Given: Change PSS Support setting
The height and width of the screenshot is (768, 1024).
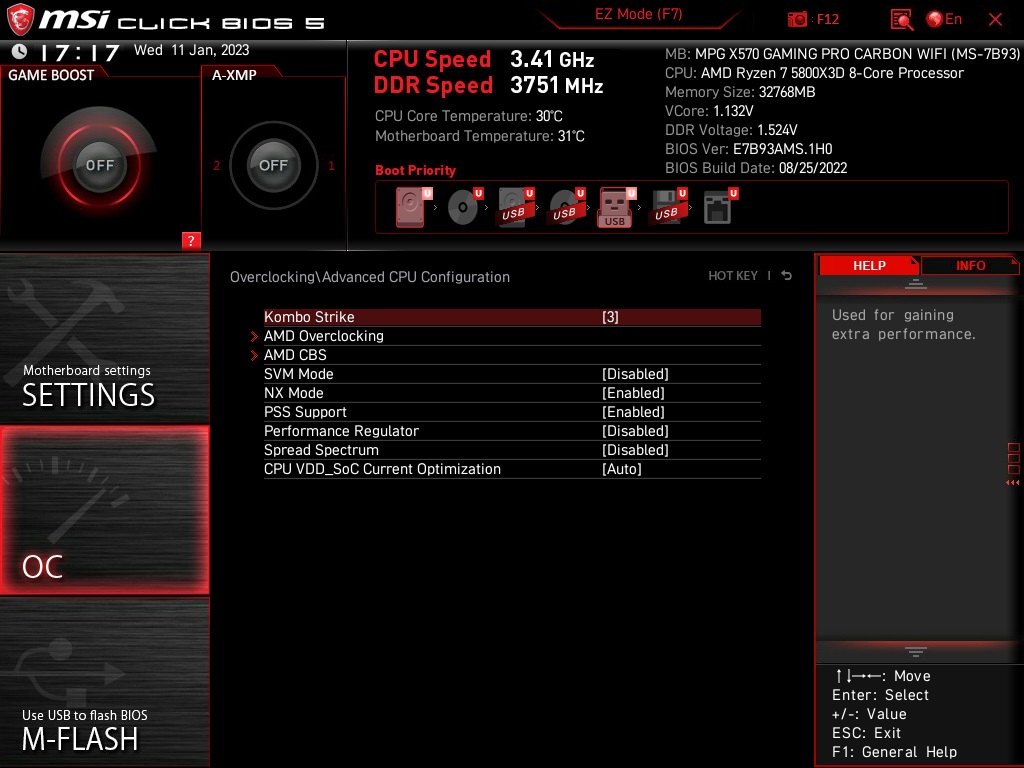Looking at the screenshot, I should 512,411.
